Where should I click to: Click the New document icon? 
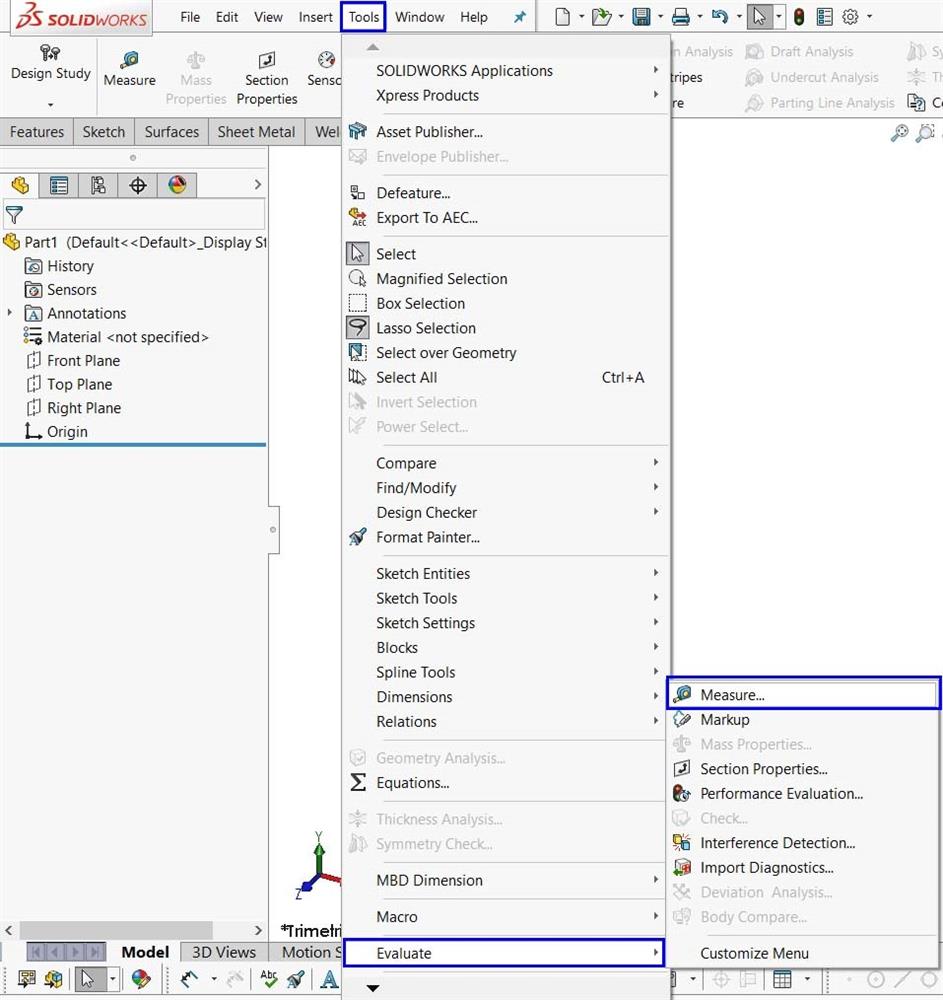tap(562, 17)
